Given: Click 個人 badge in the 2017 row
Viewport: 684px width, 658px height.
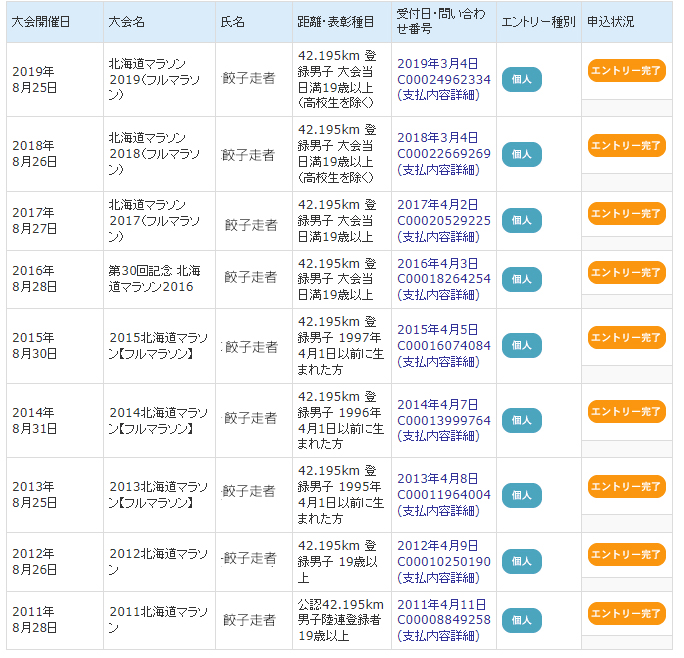Looking at the screenshot, I should 522,221.
